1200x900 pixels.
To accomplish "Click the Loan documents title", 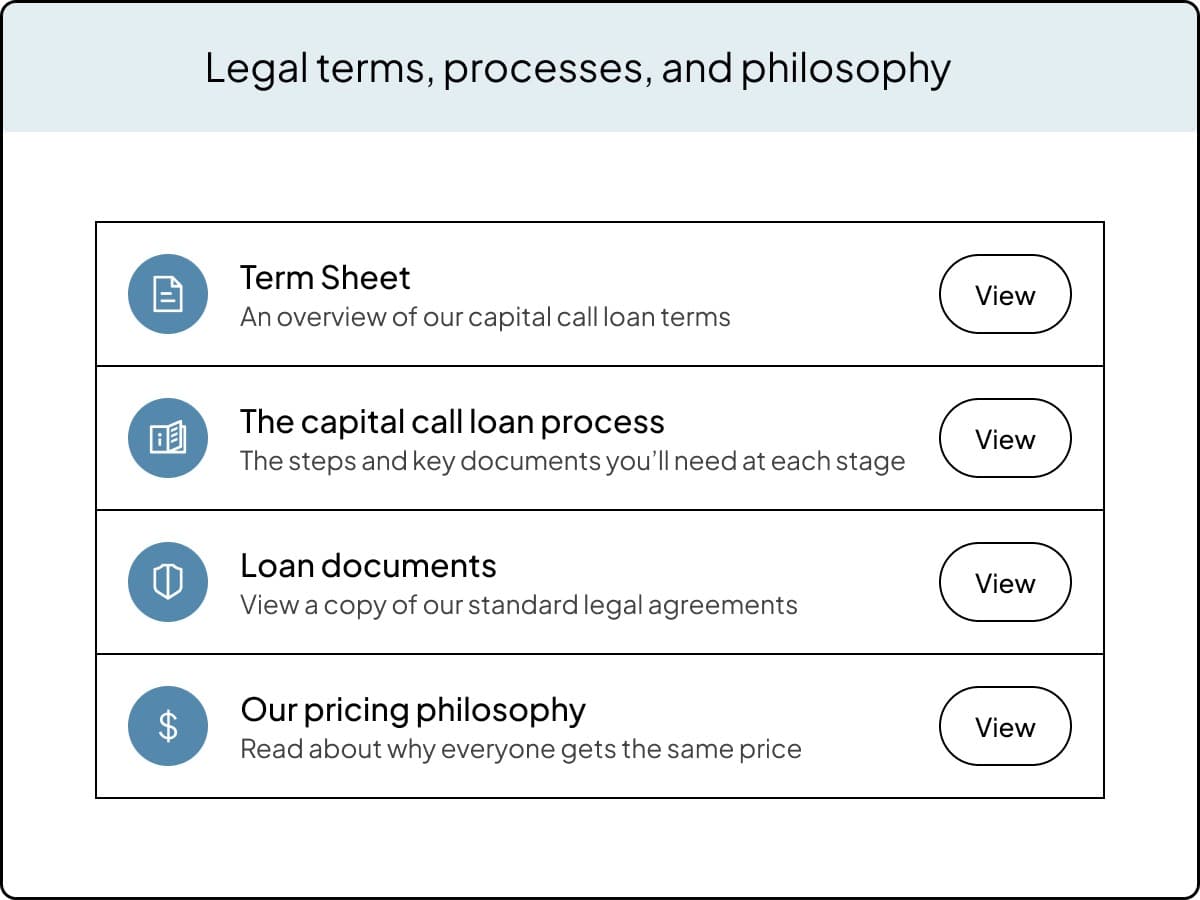I will [x=368, y=565].
